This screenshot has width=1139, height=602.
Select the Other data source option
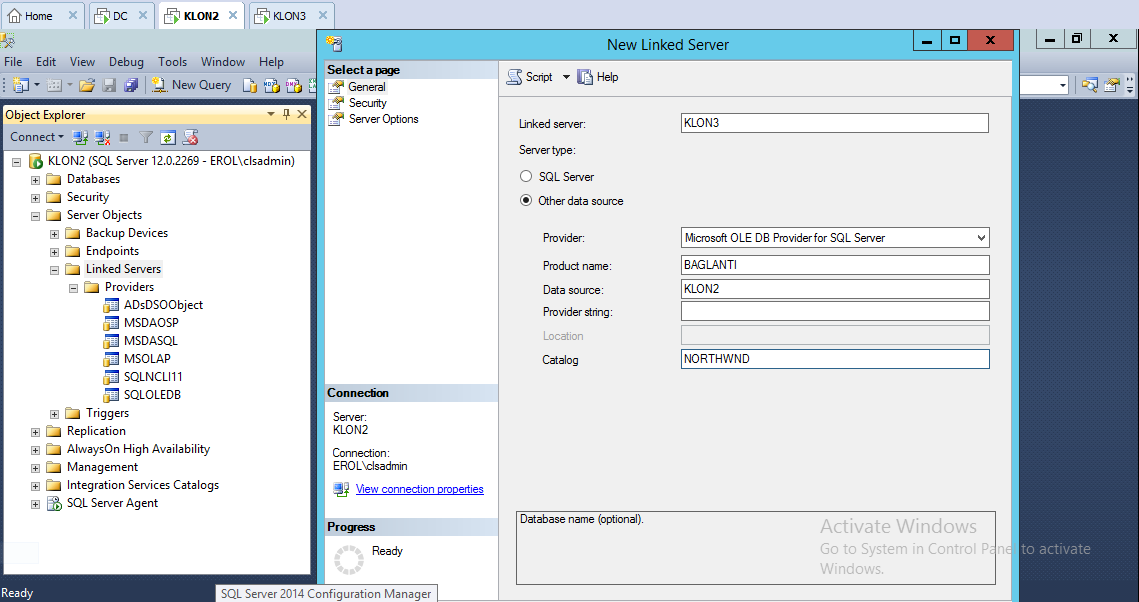526,201
